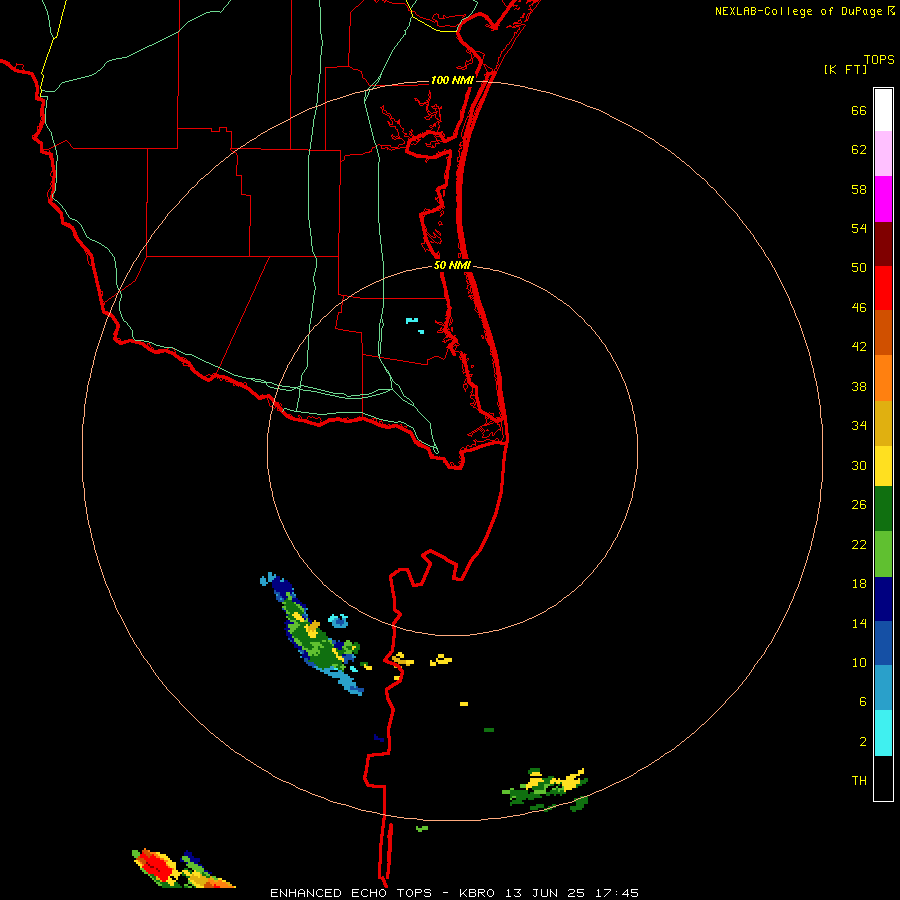Click the 18 legend value

pos(859,584)
